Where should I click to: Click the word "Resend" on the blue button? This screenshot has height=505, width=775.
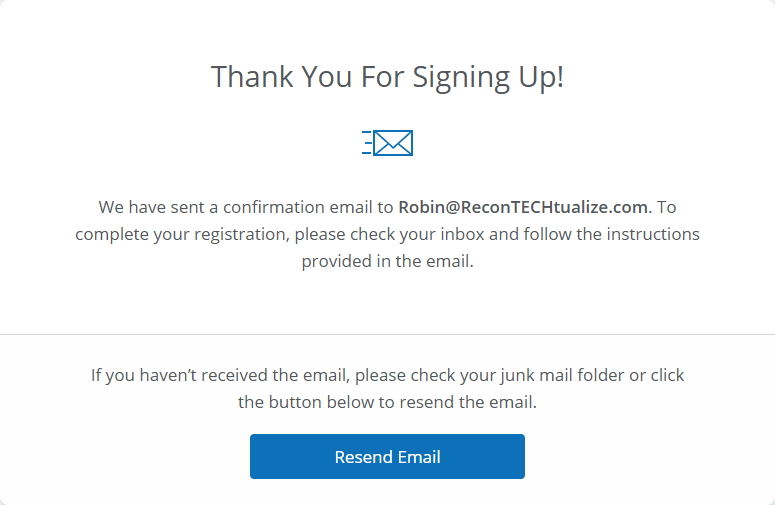(363, 457)
